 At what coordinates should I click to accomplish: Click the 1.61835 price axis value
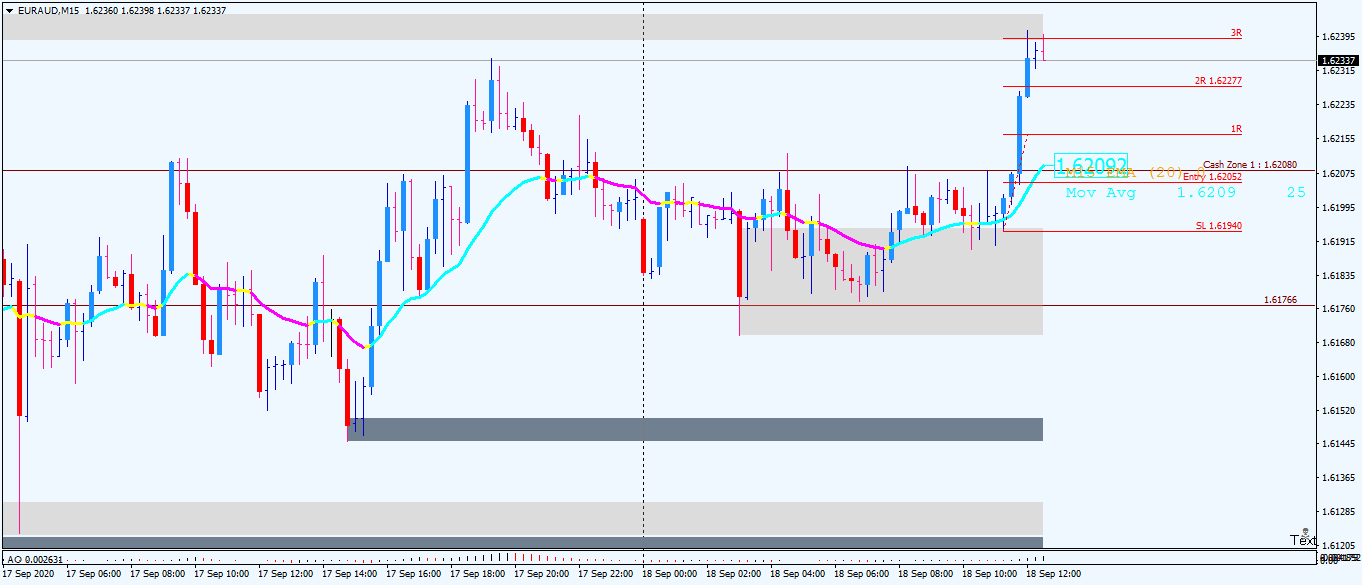point(1338,275)
